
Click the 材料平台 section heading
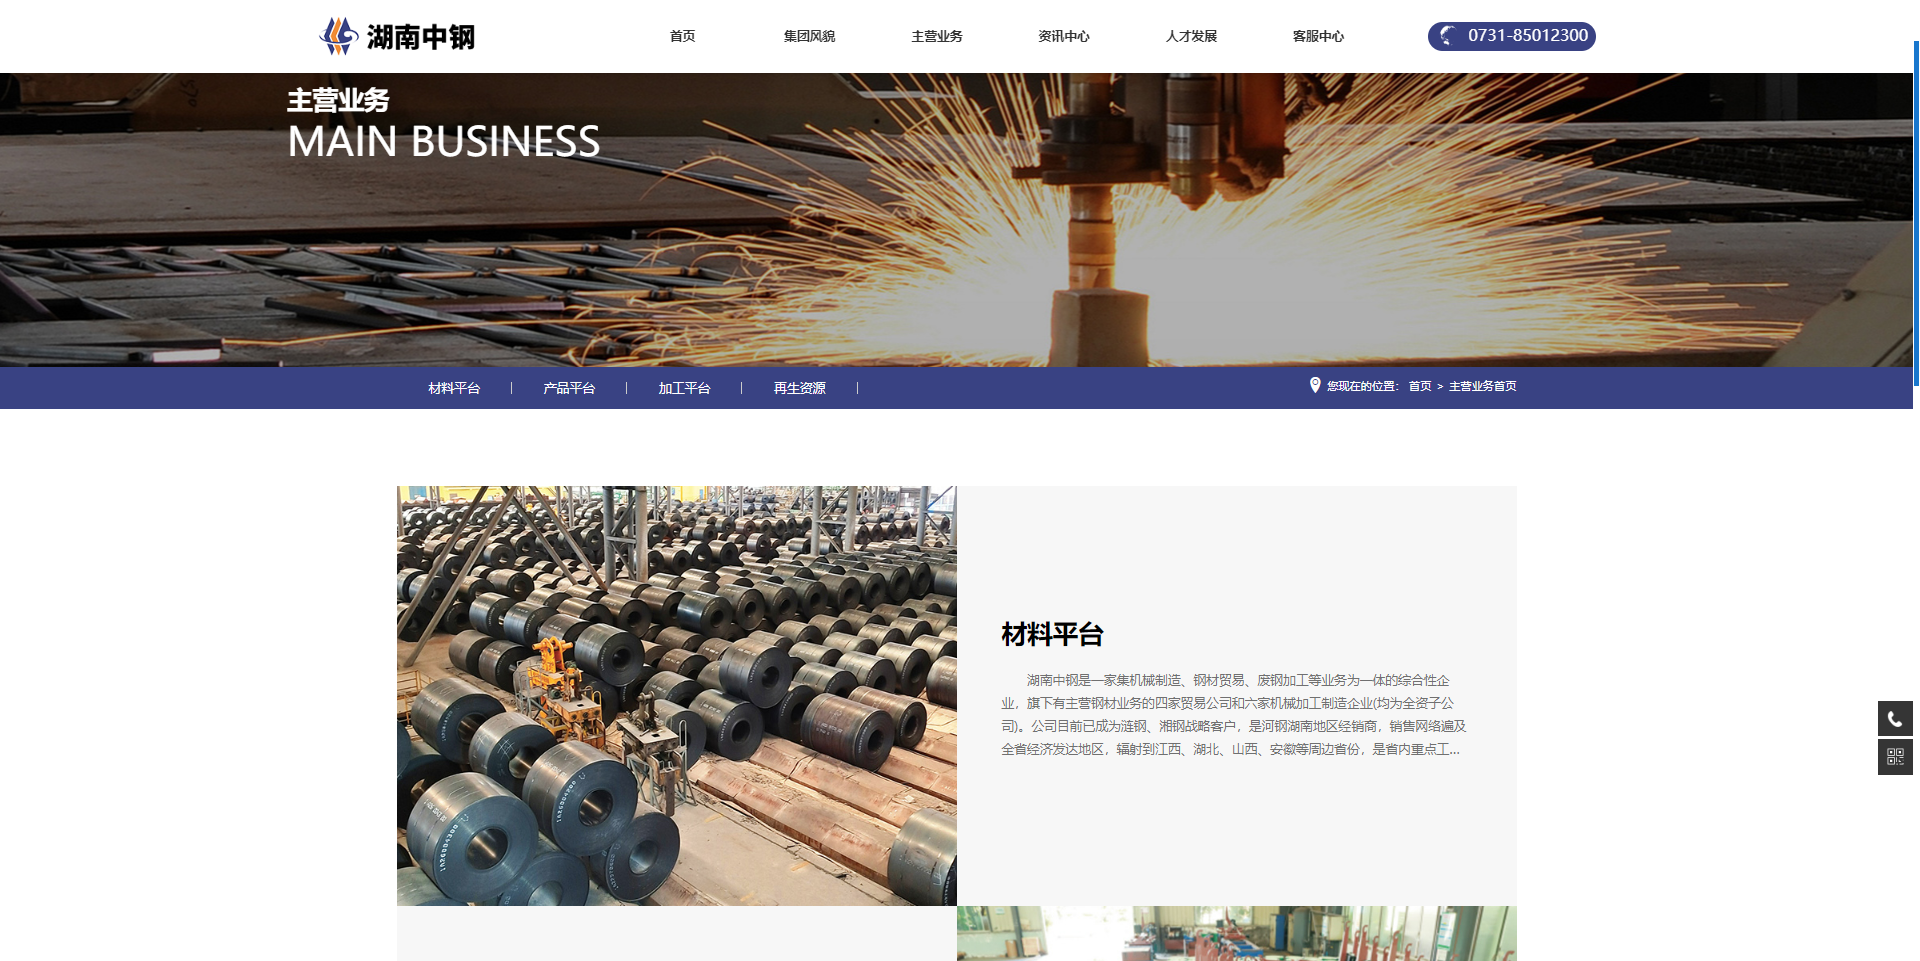(x=1052, y=634)
